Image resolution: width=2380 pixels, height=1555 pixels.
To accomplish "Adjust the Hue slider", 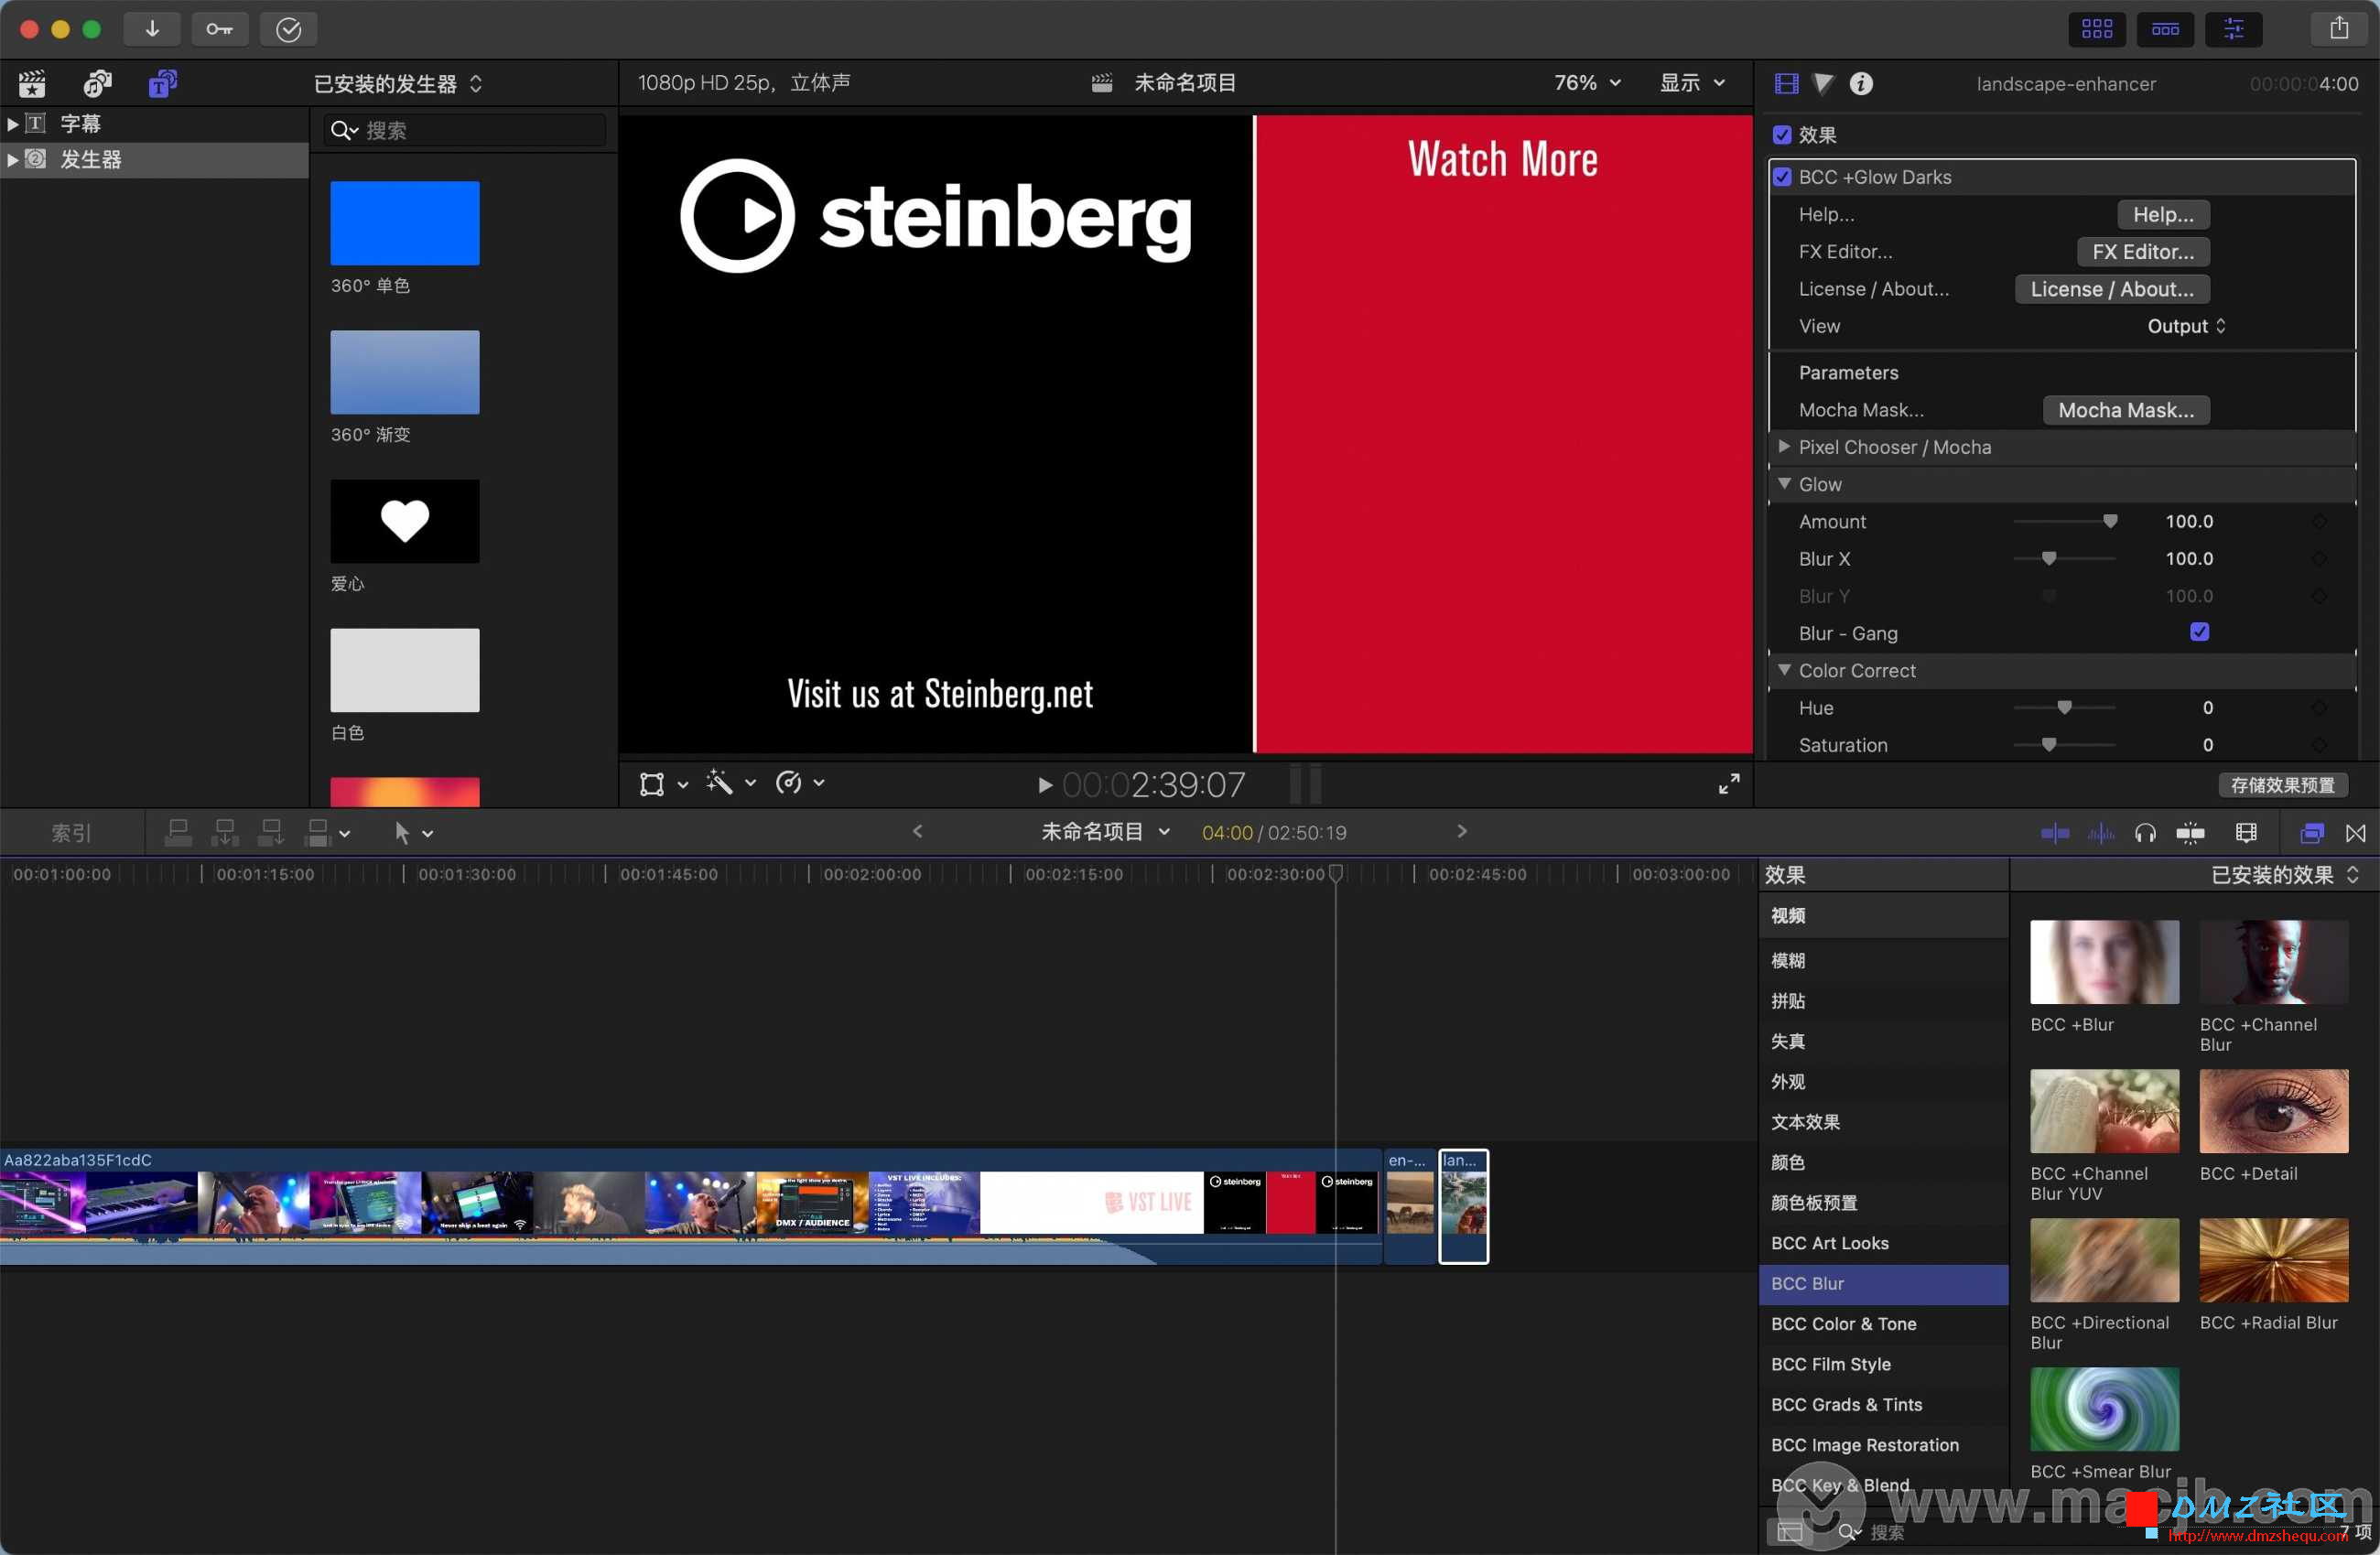I will coord(2064,707).
